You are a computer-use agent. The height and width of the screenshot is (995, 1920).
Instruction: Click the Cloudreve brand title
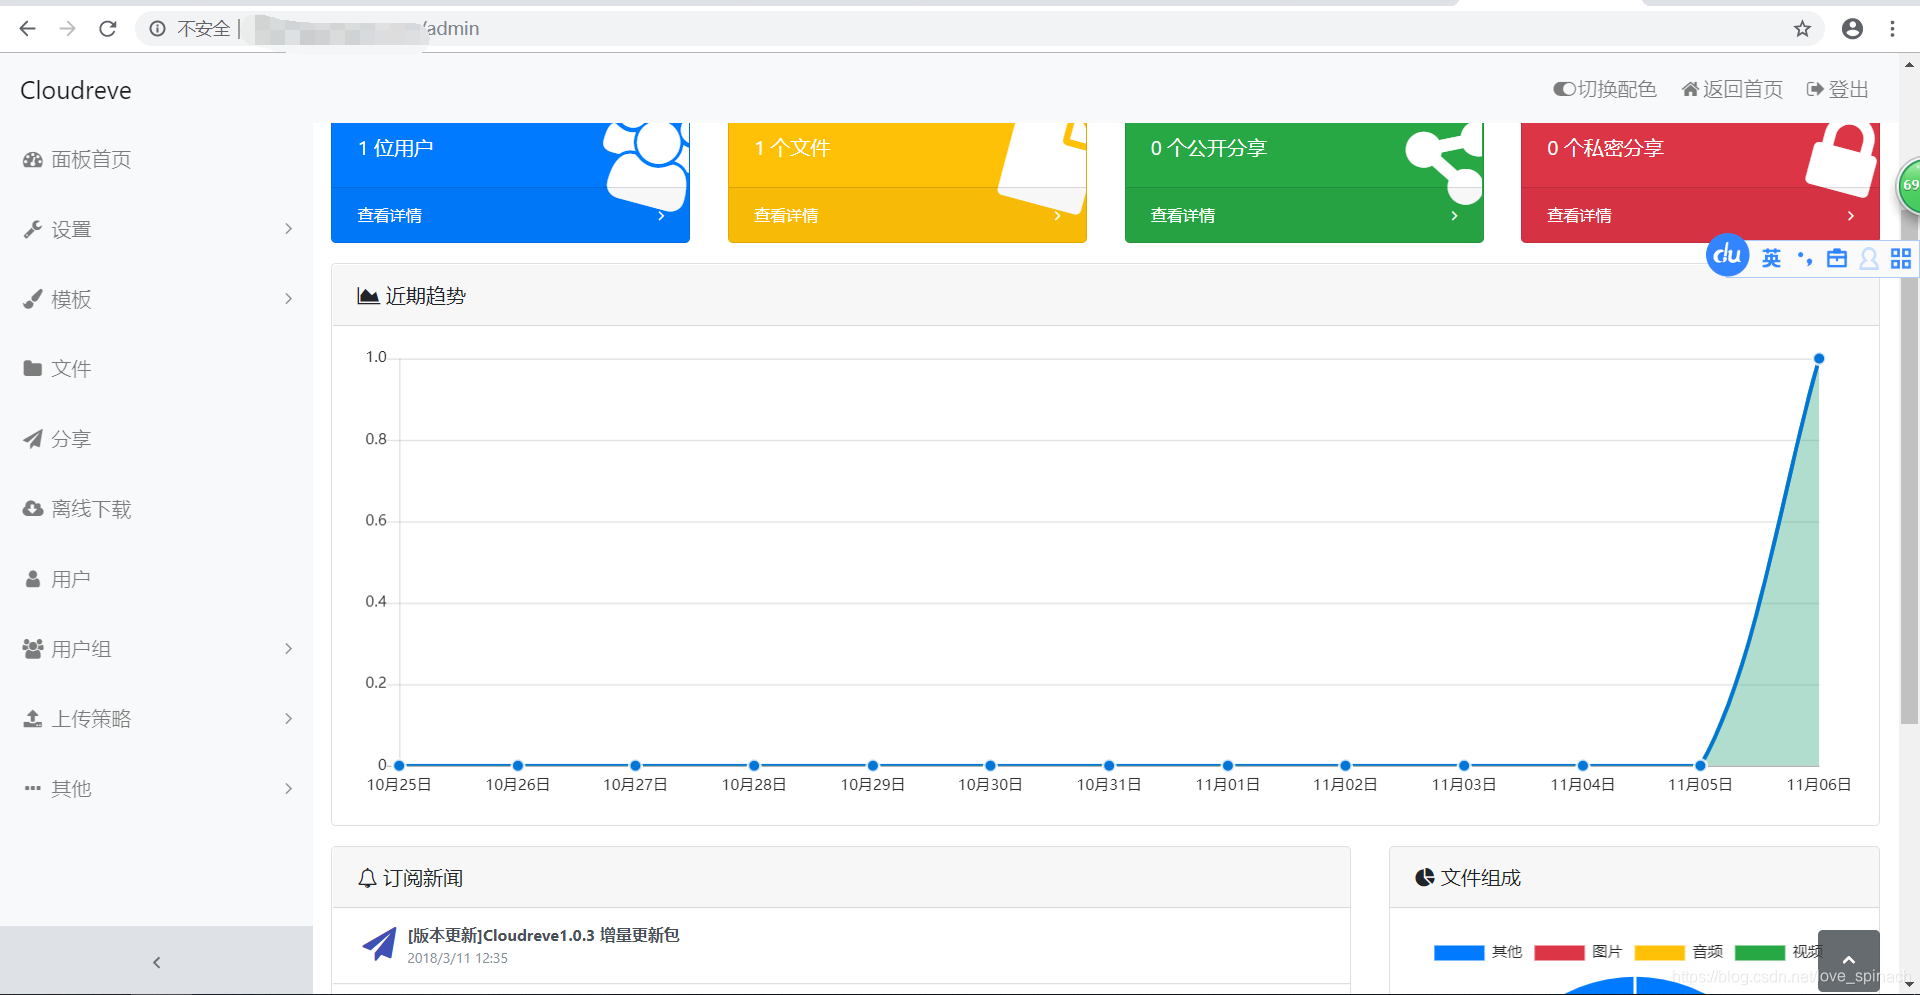tap(76, 90)
